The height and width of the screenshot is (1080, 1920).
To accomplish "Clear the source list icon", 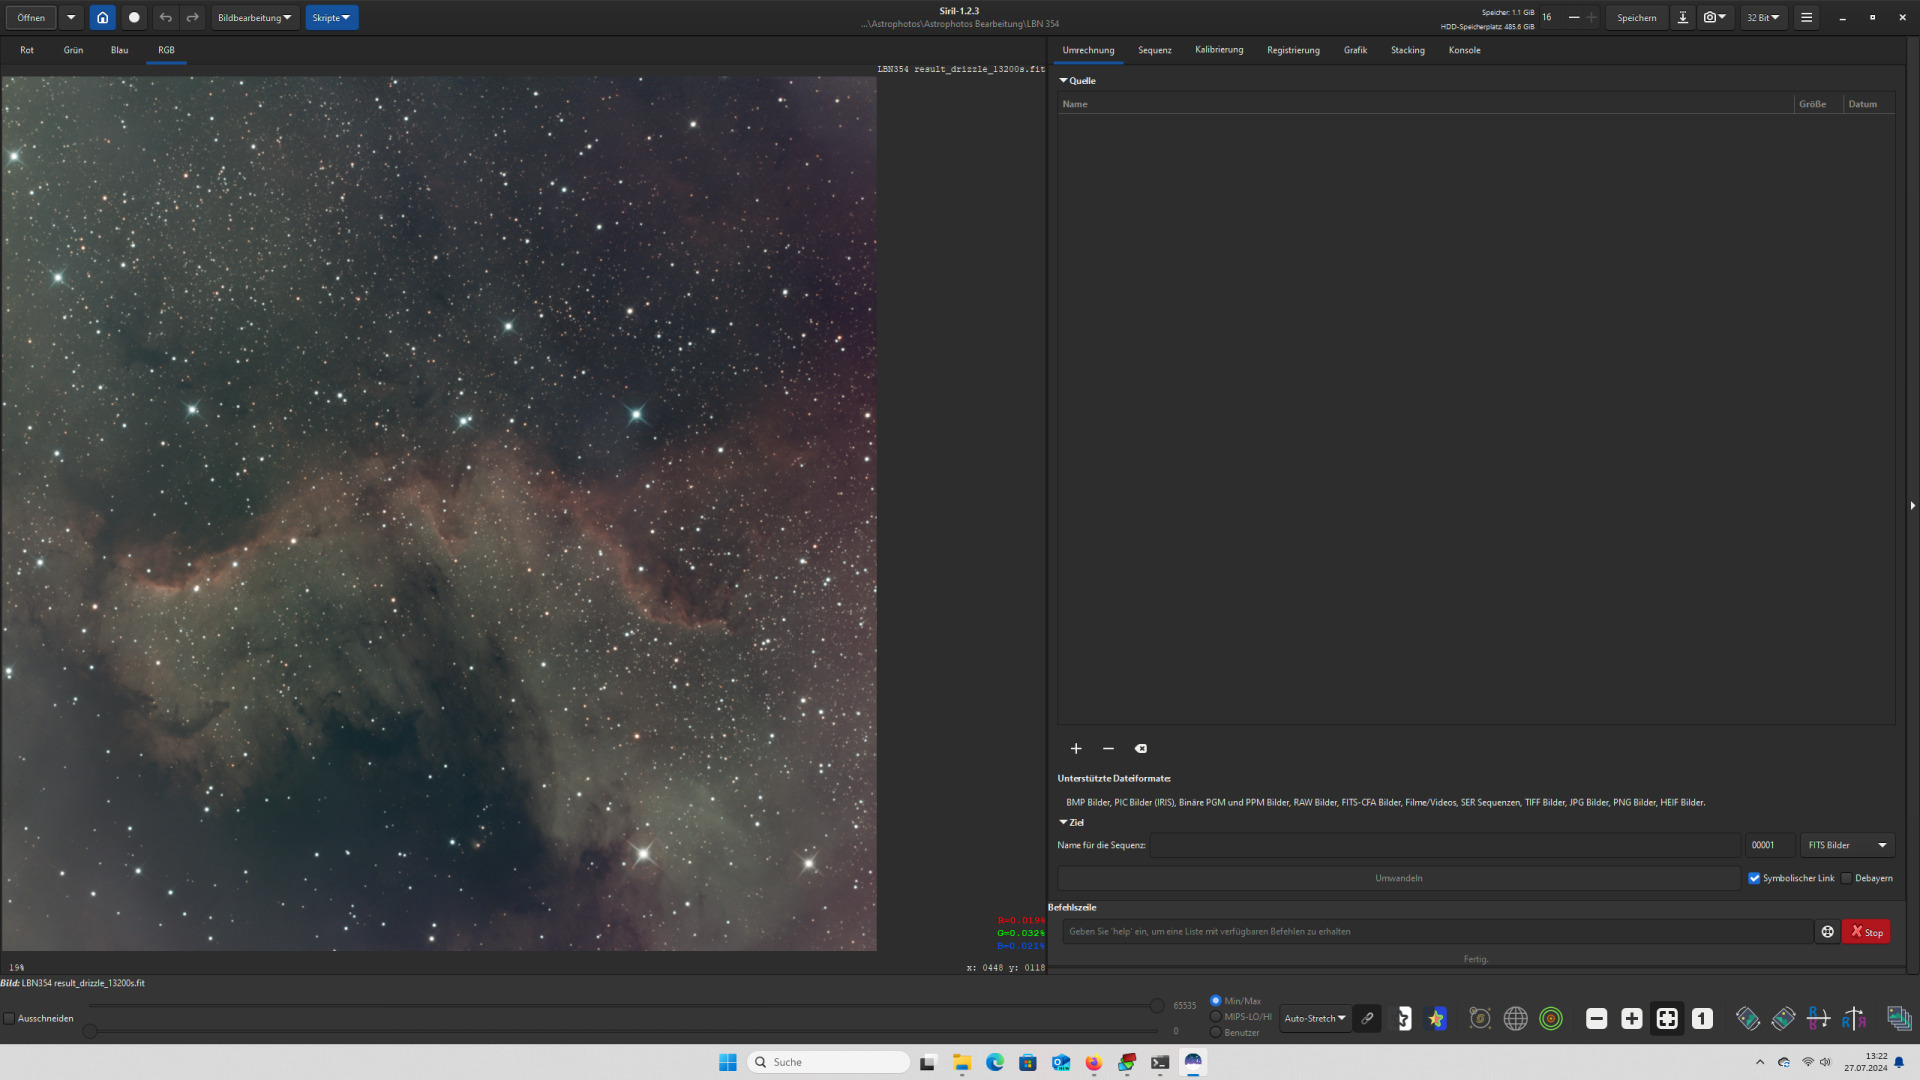I will point(1141,748).
